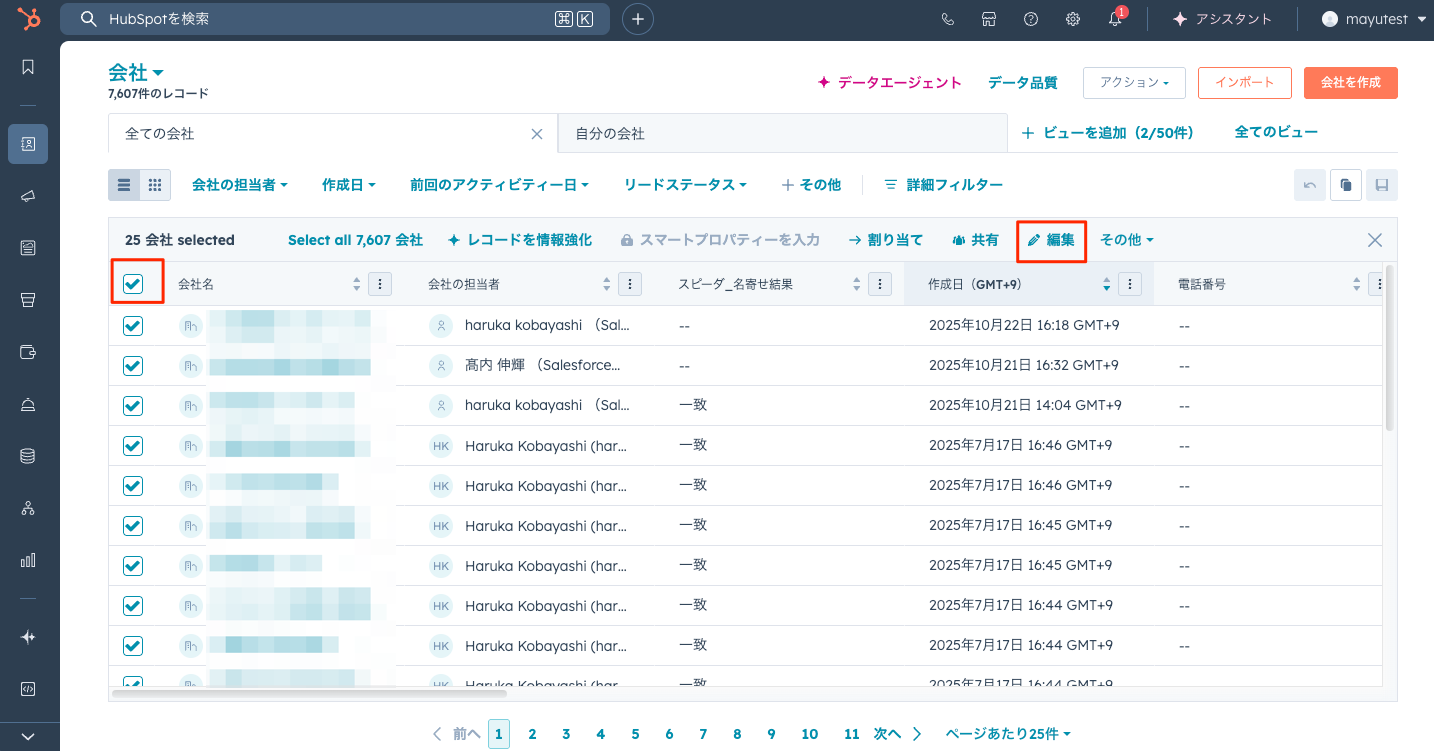This screenshot has height=751, width=1434.
Task: Switch to board grid view
Action: click(x=155, y=185)
